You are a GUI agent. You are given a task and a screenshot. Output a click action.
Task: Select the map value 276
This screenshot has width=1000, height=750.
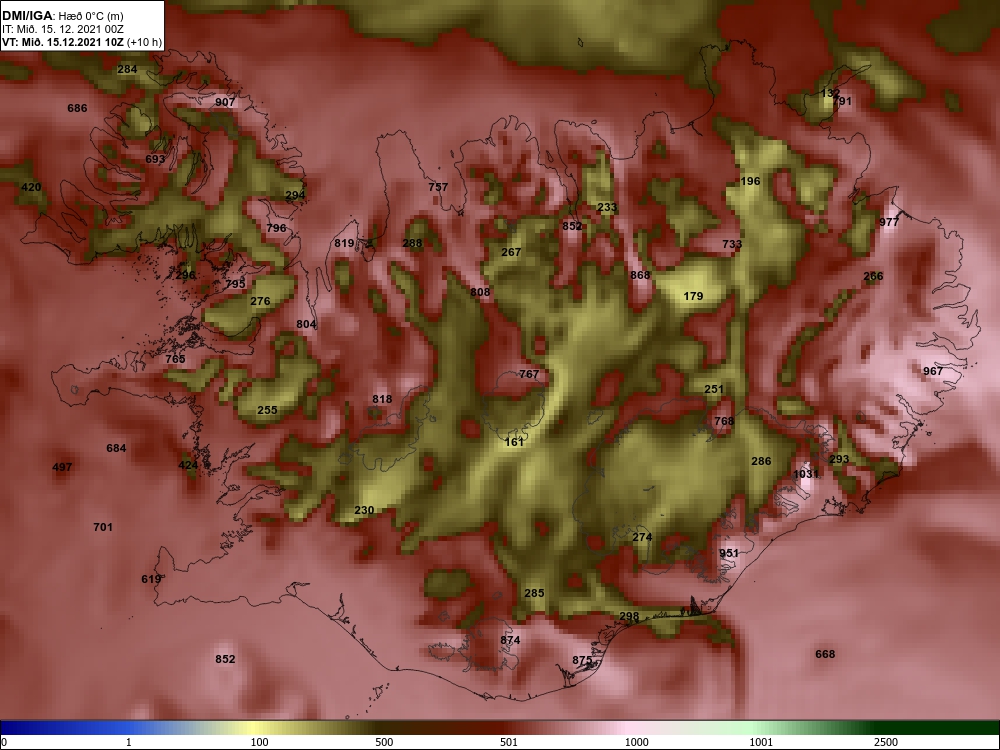[260, 301]
